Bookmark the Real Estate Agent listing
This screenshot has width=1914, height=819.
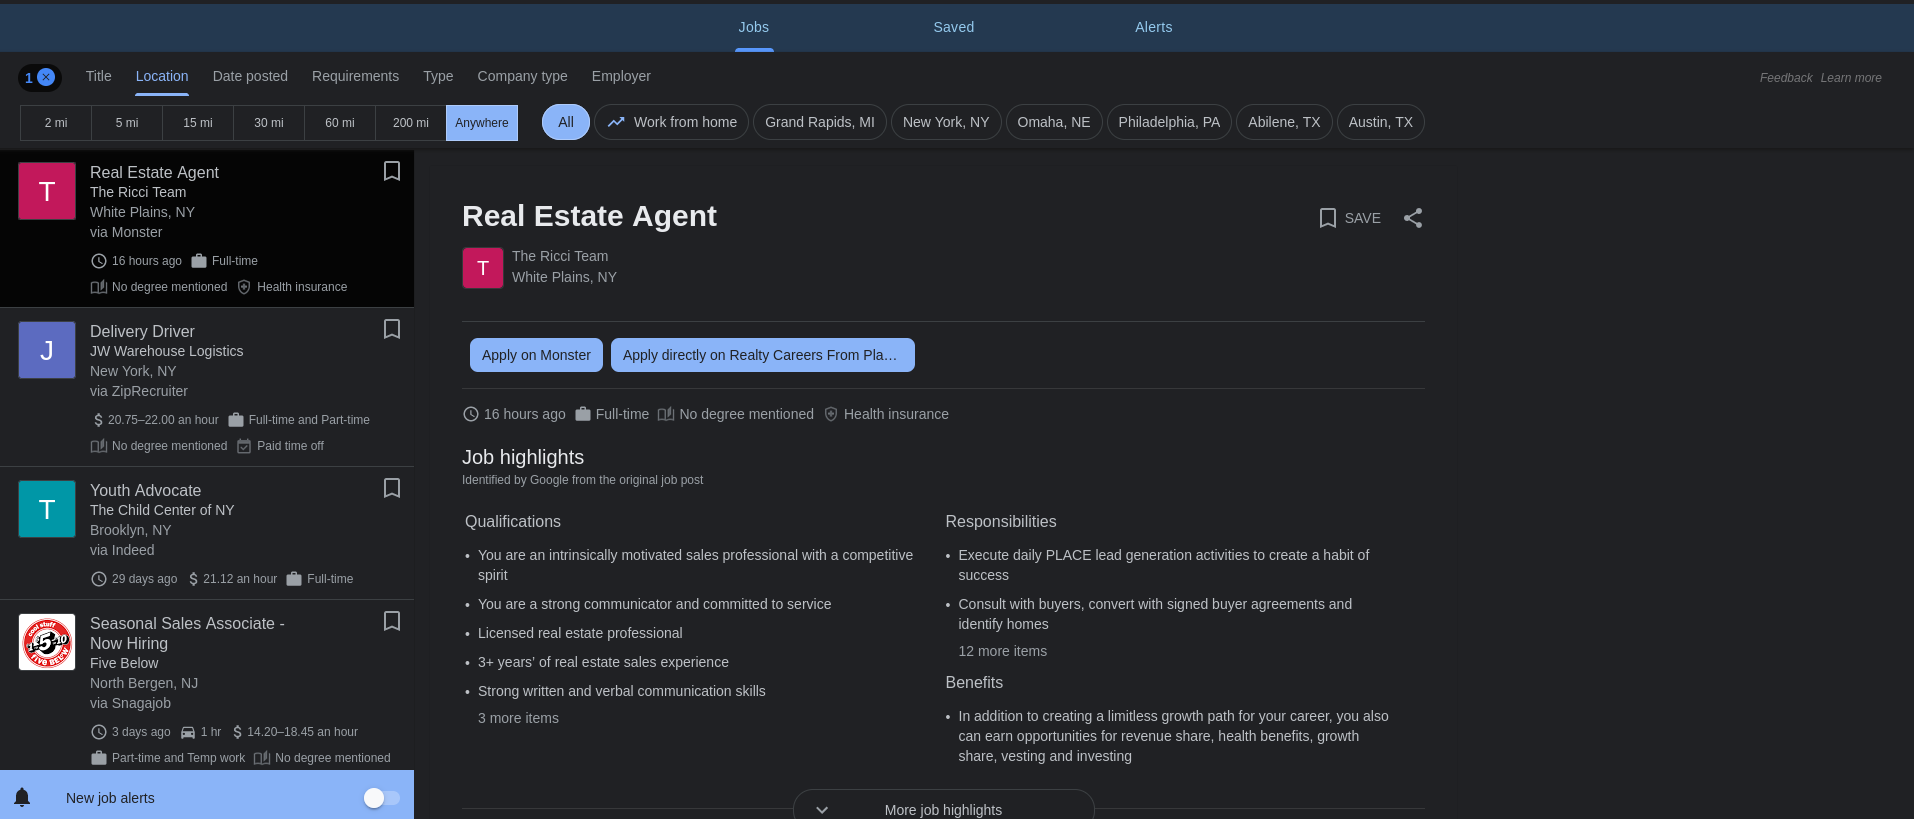click(x=392, y=171)
